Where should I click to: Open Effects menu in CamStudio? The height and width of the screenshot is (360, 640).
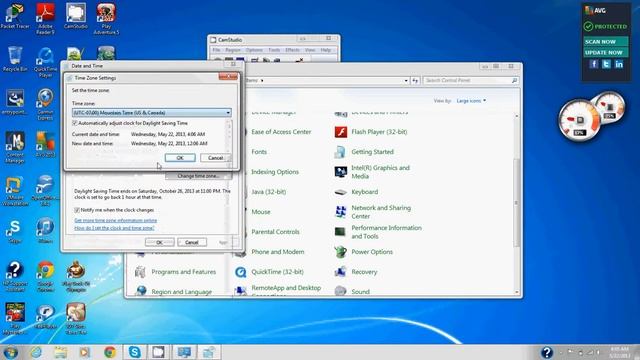point(292,50)
